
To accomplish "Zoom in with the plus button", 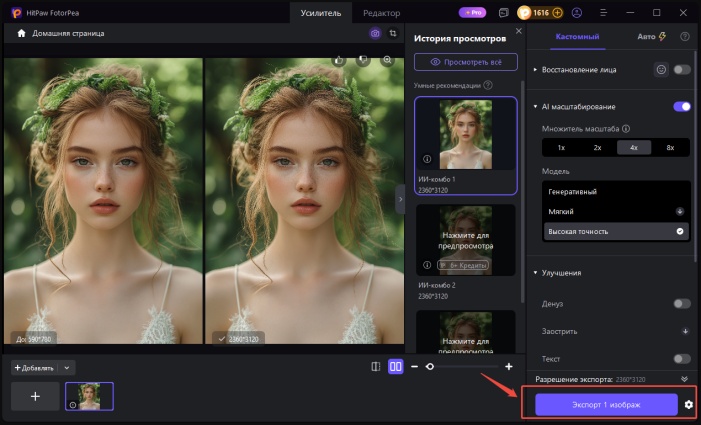I will pos(509,366).
